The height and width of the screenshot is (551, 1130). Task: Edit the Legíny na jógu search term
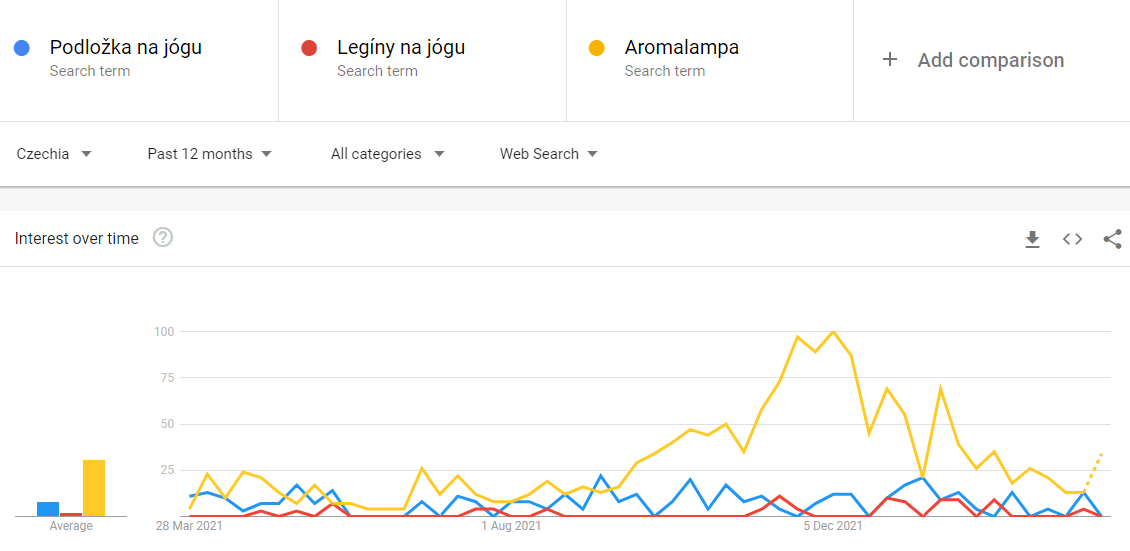400,47
